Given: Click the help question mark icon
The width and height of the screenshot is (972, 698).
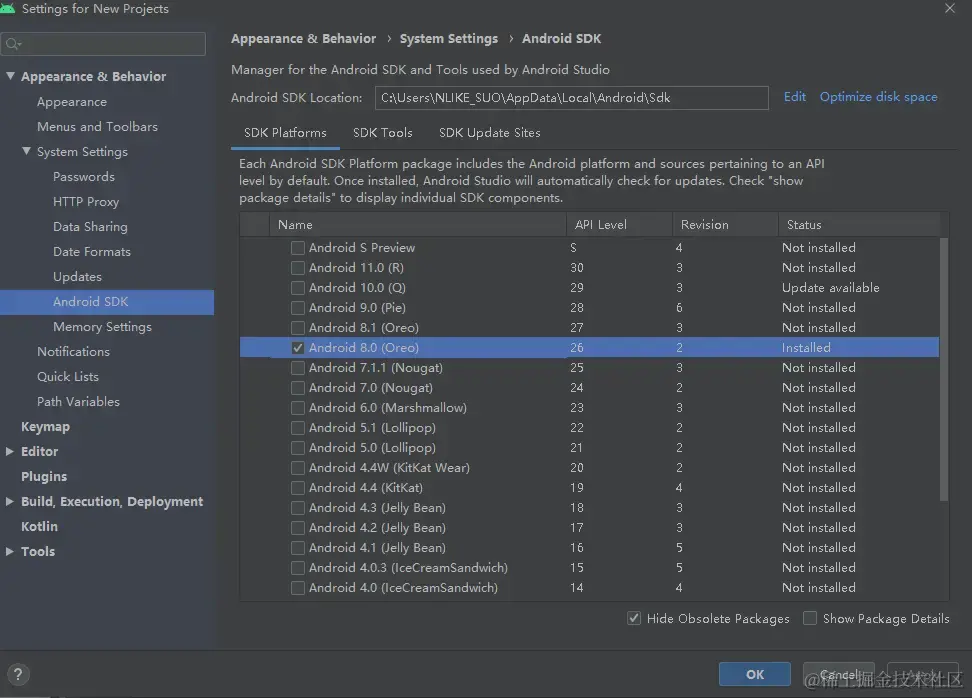Looking at the screenshot, I should [18, 674].
